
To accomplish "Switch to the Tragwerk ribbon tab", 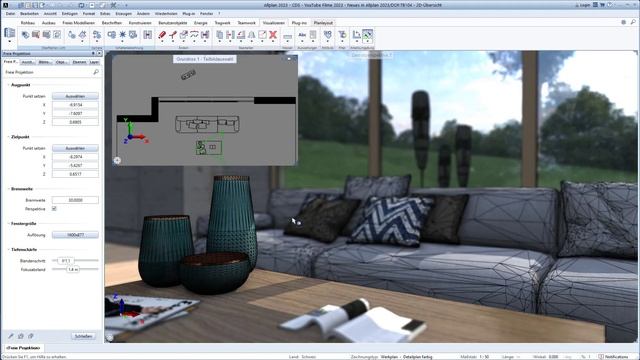I will [x=222, y=23].
